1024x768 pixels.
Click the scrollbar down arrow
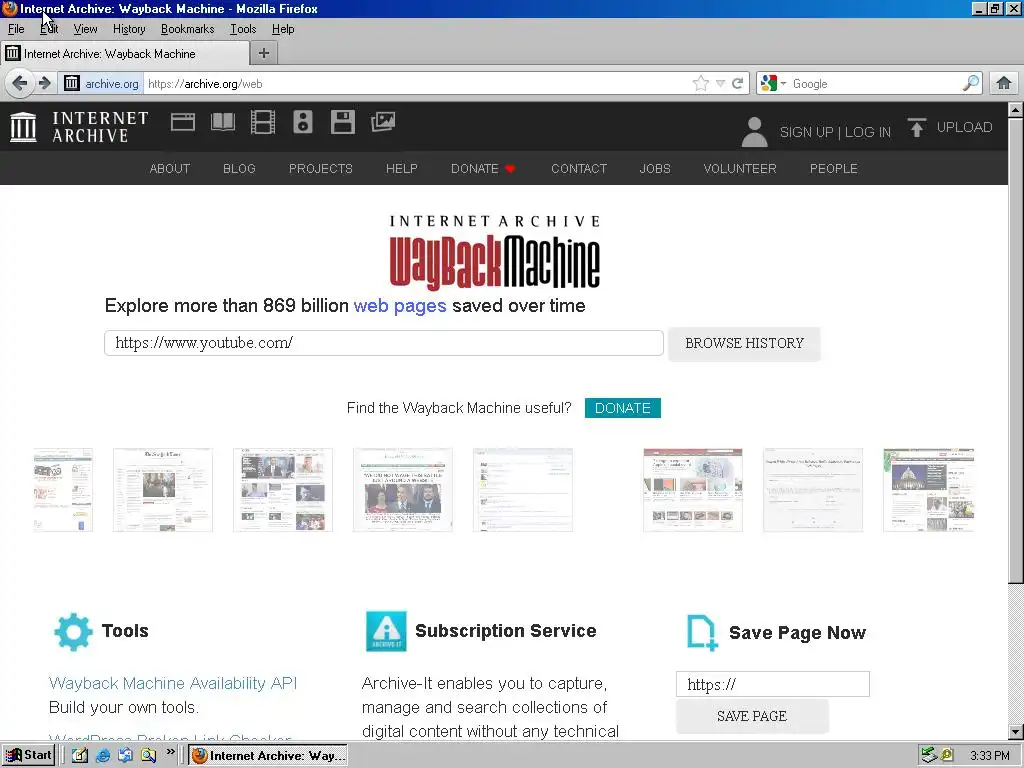click(1016, 731)
